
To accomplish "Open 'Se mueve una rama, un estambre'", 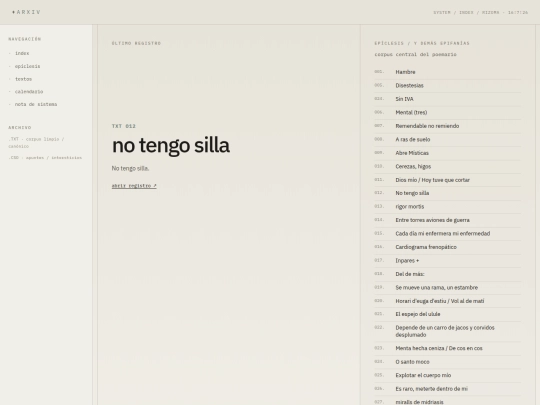I will (x=448, y=288).
